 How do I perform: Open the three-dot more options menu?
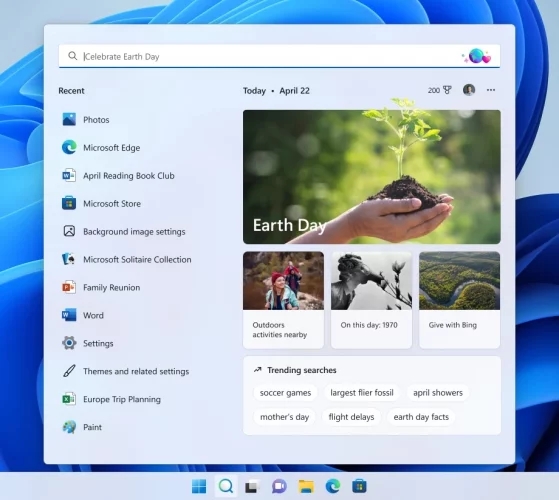pos(491,90)
